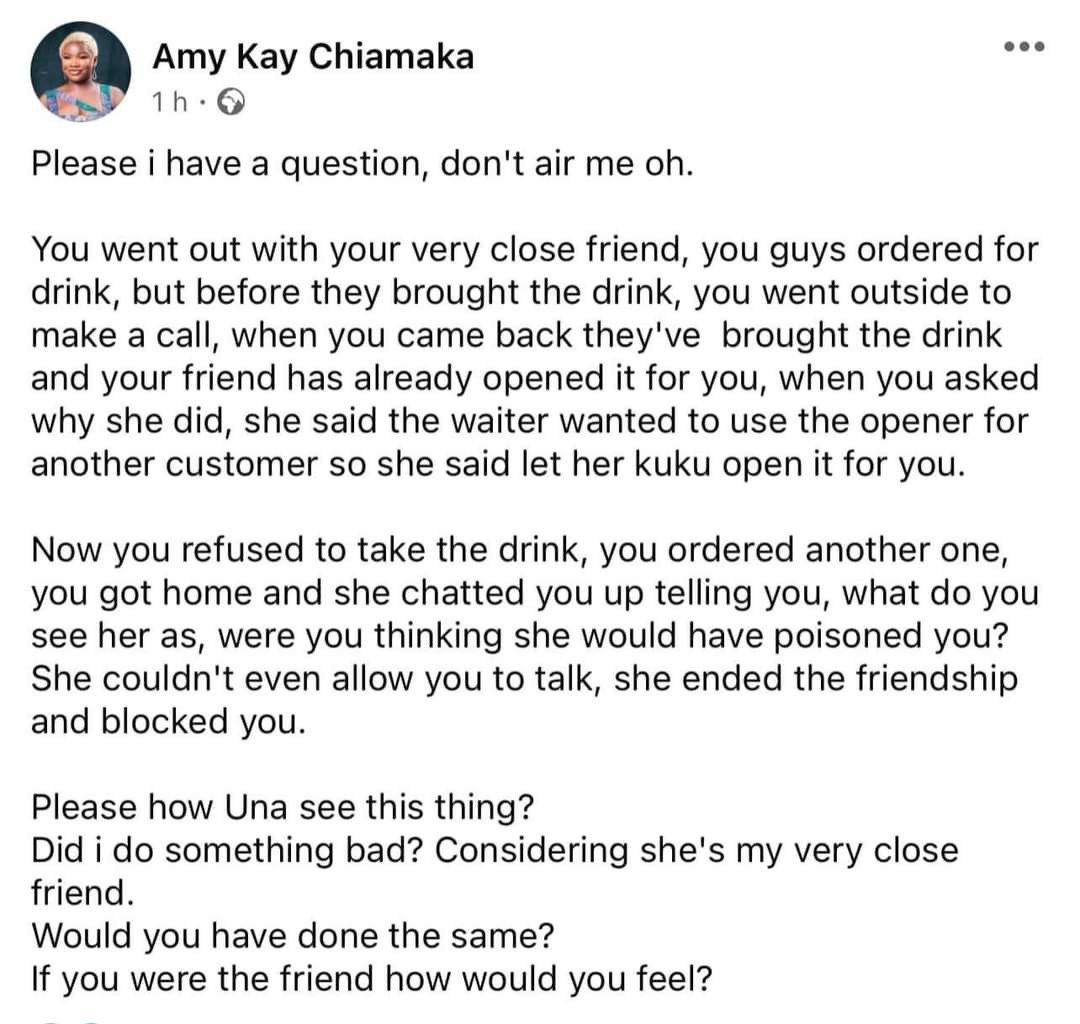Visit the Amy Kay Chiamaka profile name link
This screenshot has height=1024, width=1080.
click(313, 56)
